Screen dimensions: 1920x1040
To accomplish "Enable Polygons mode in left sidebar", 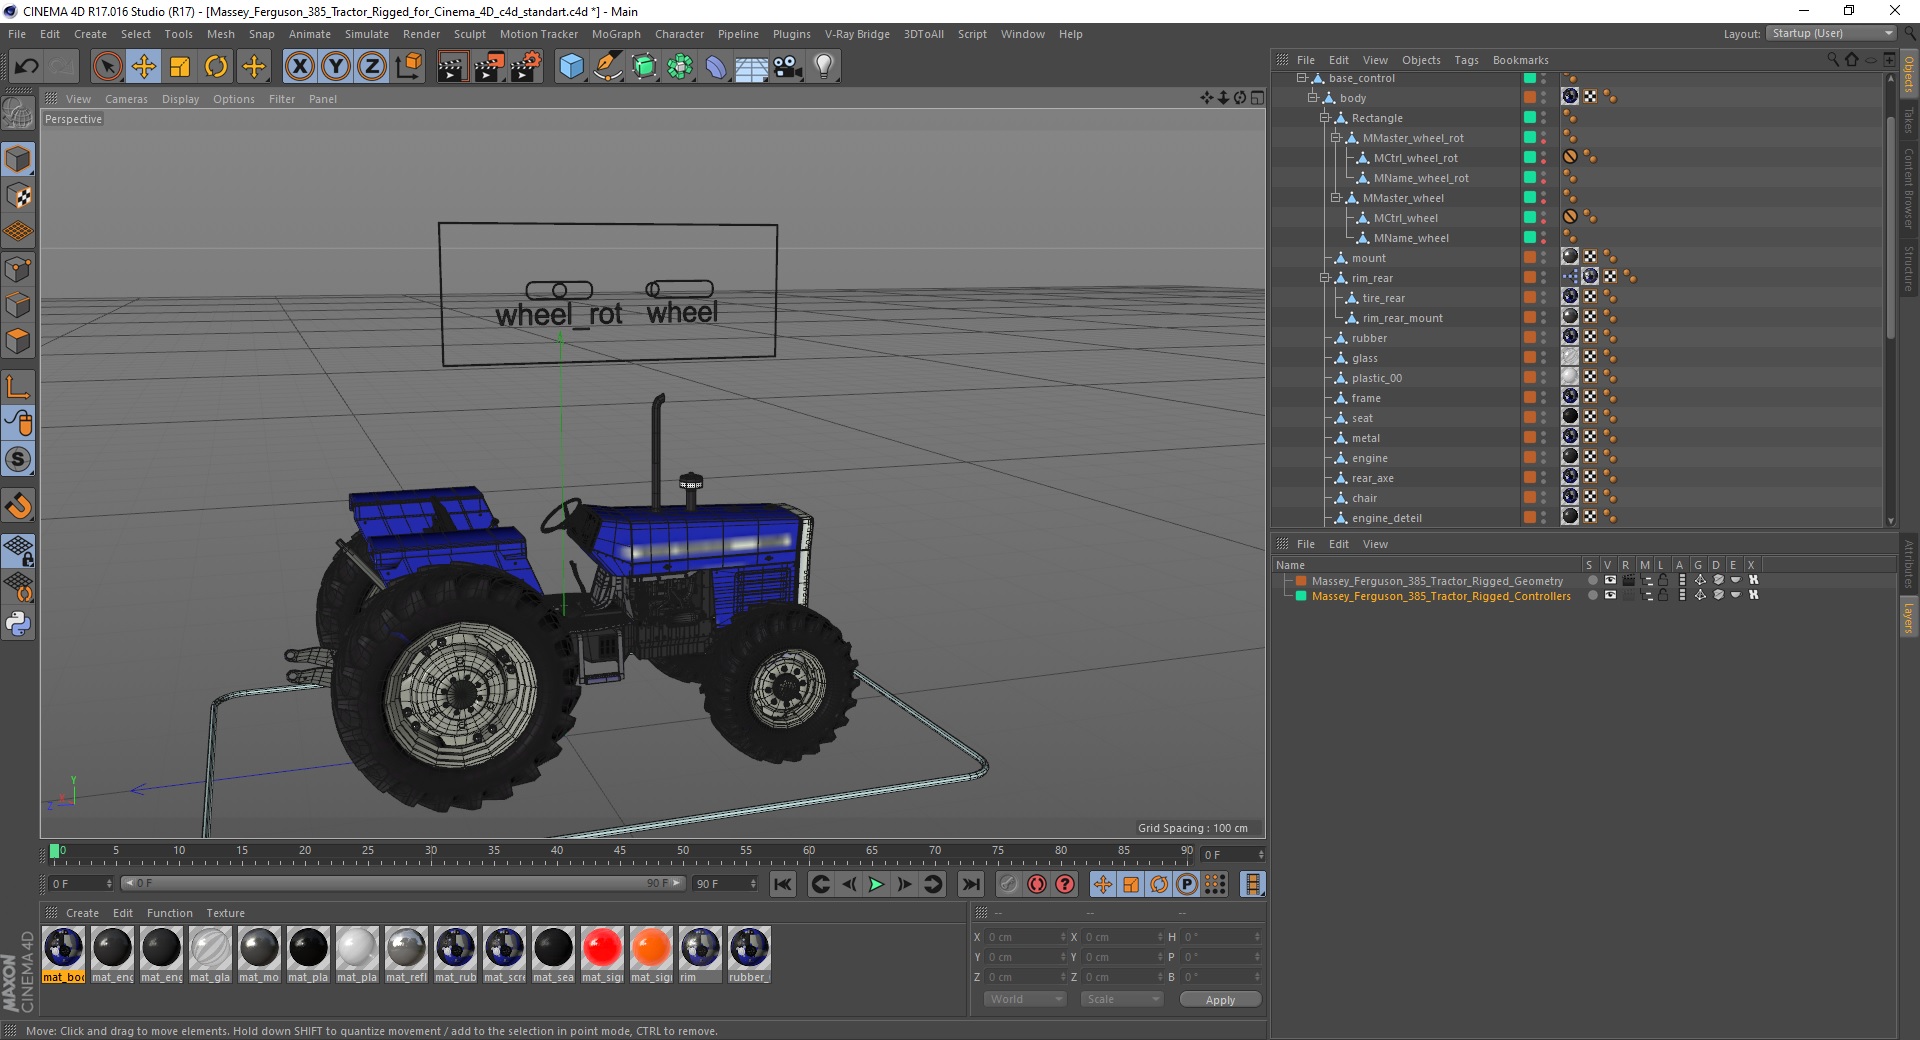I will 18,341.
